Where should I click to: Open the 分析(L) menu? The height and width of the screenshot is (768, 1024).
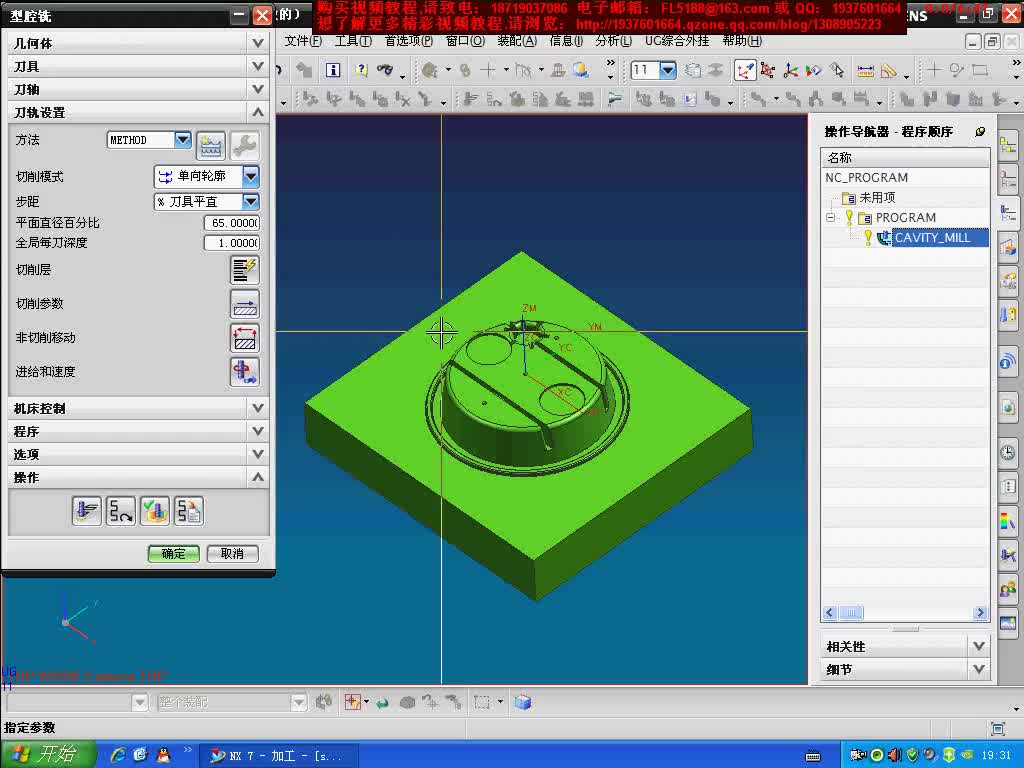pos(613,41)
